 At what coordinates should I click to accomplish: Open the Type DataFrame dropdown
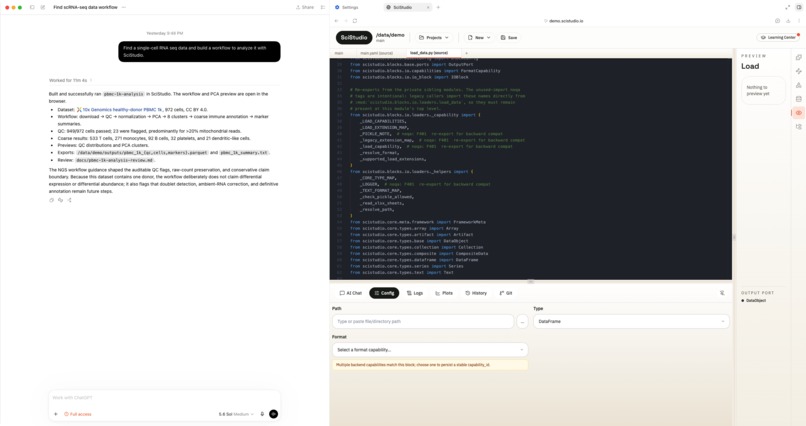631,321
